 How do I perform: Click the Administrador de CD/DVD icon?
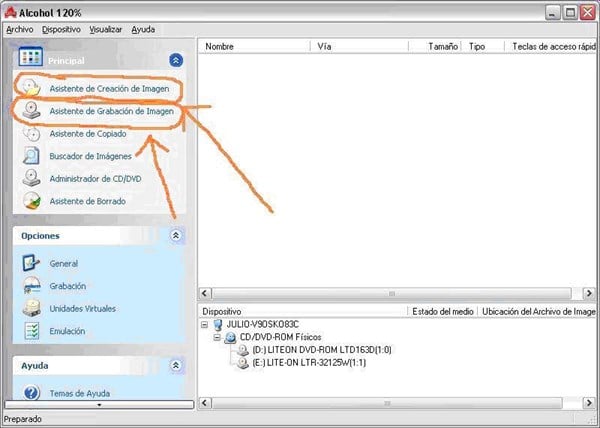tap(31, 178)
